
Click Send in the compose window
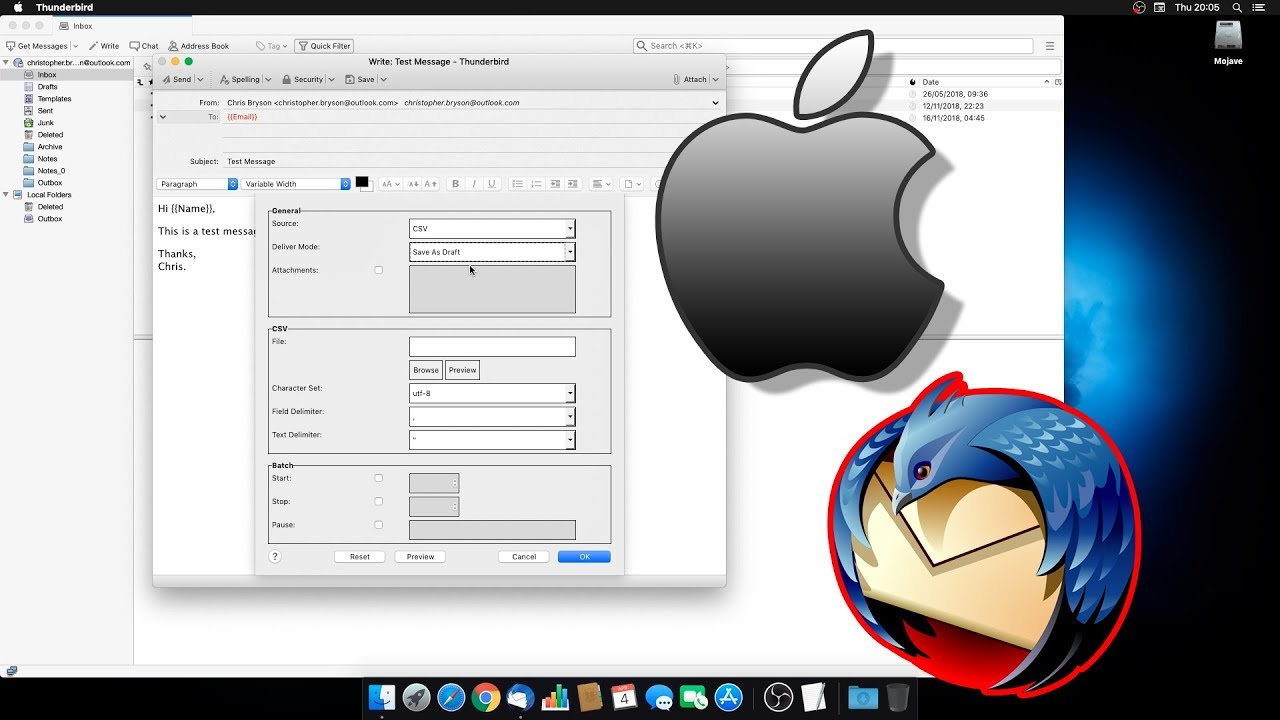[176, 79]
